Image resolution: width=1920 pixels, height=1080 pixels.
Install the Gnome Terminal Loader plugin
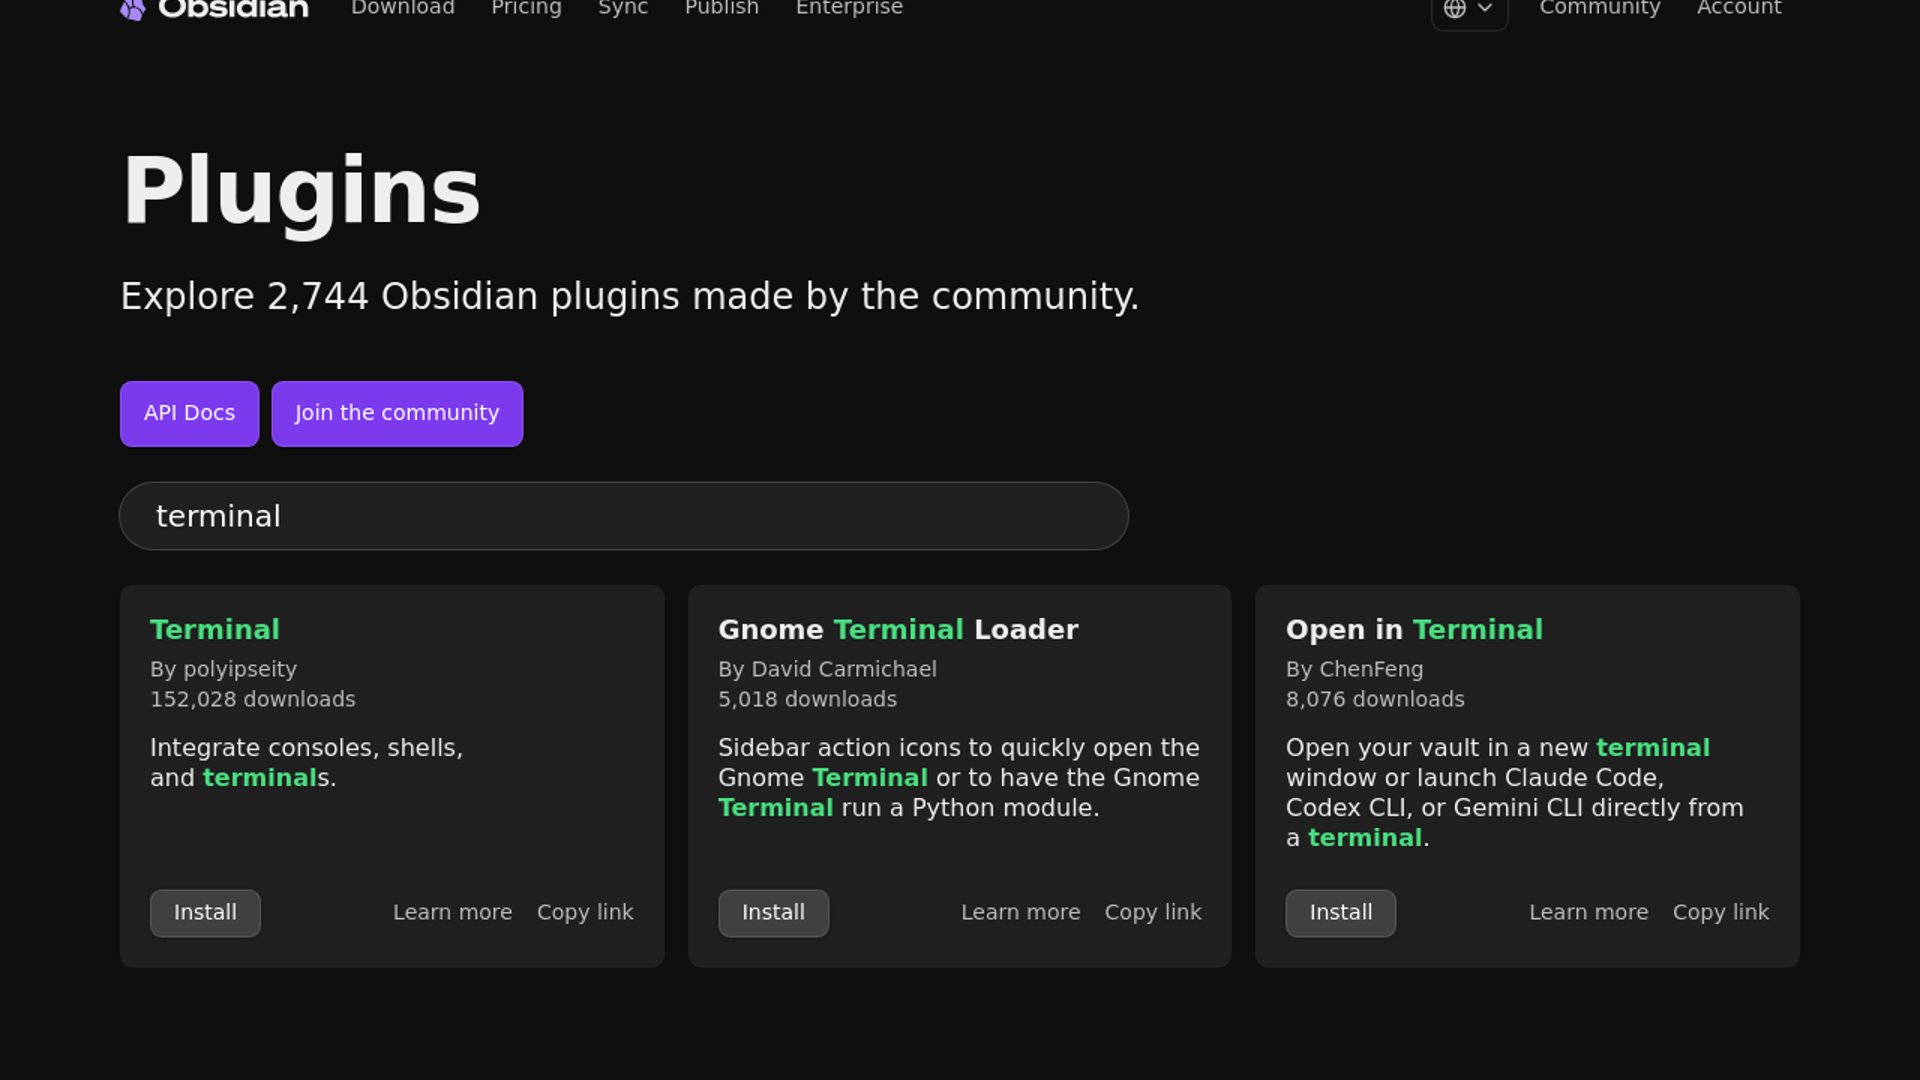[x=772, y=913]
